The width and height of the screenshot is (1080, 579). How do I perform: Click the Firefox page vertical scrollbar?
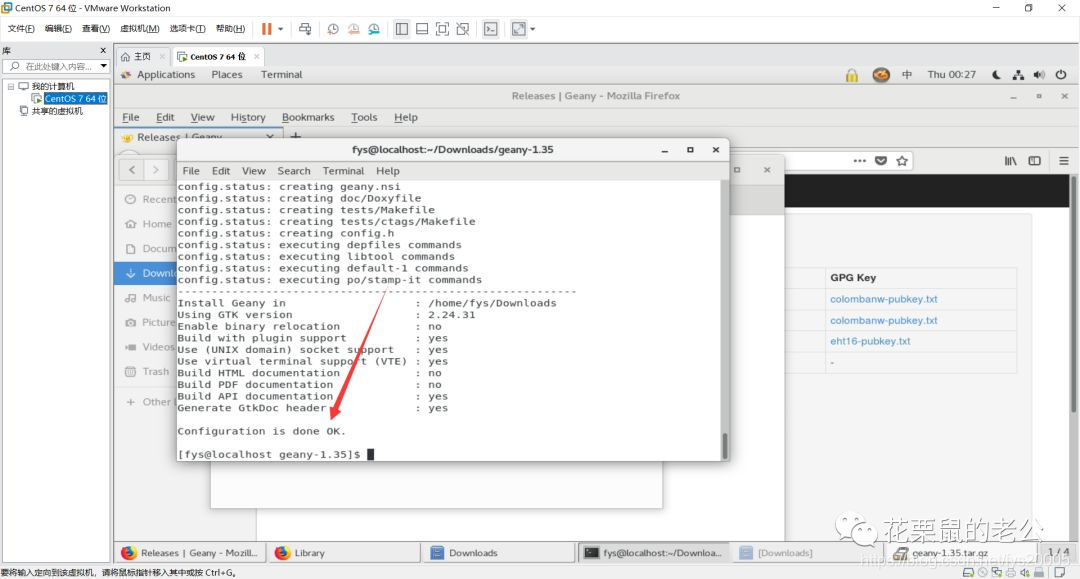coord(1075,295)
